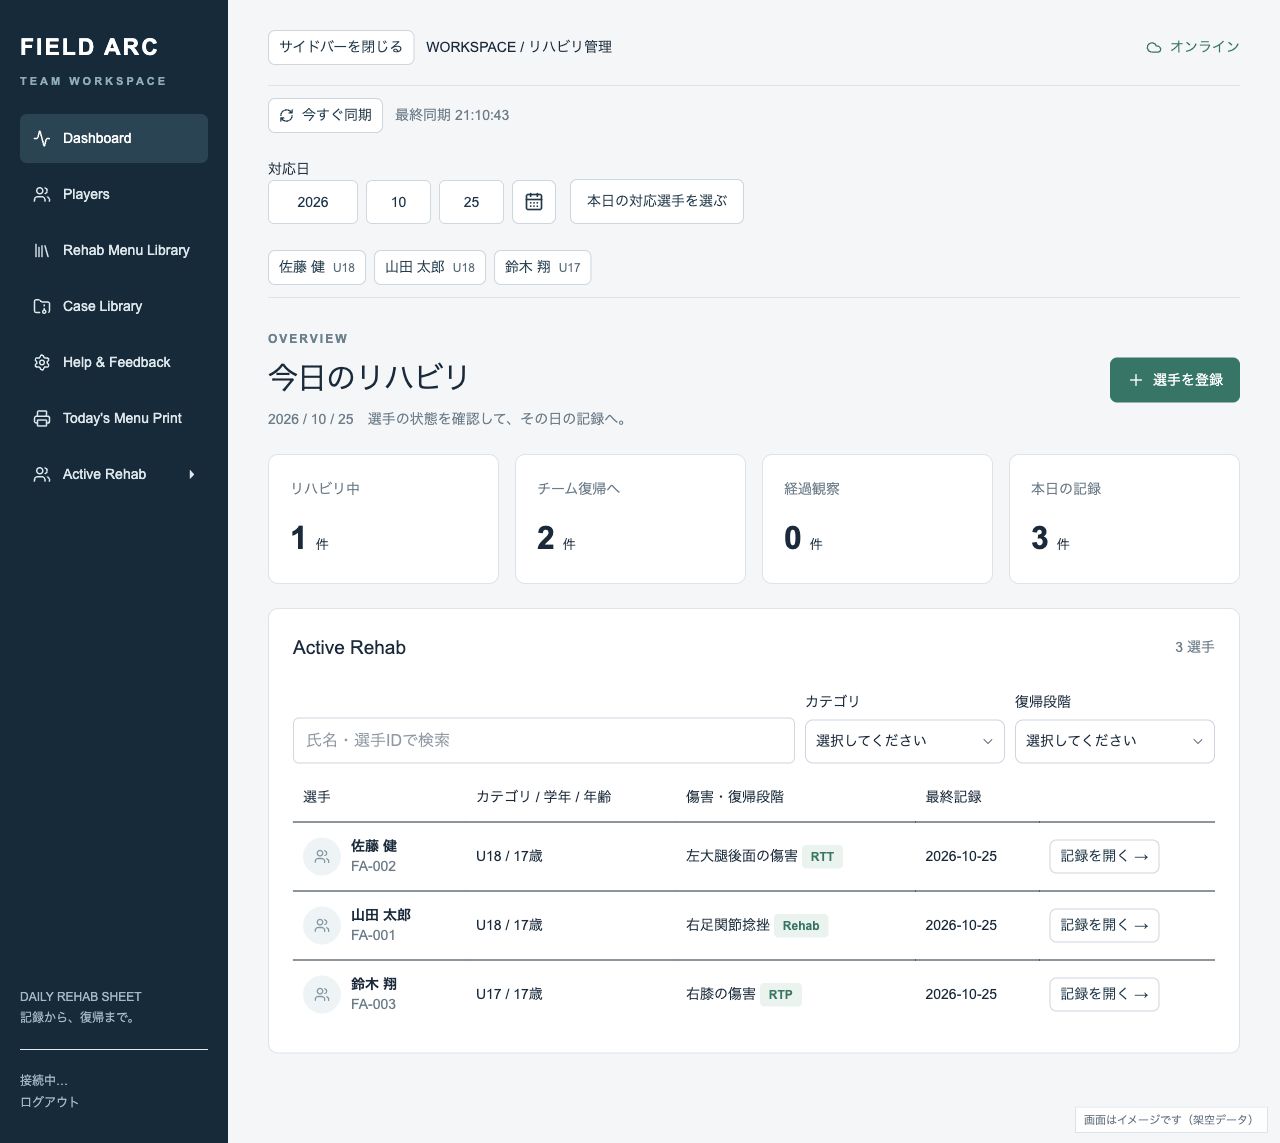This screenshot has width=1280, height=1143.
Task: Go to Rehab Menu Library
Action: pos(114,250)
